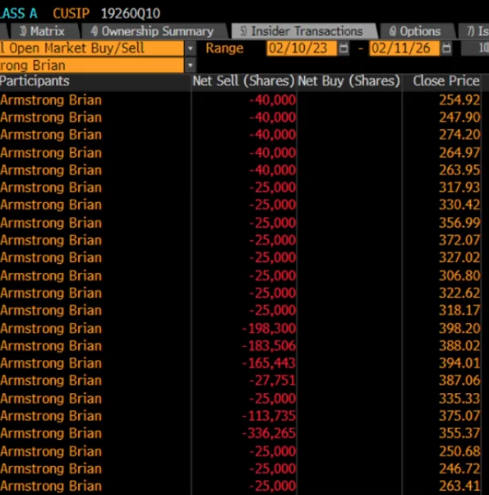
Task: Click the 250.68 close price cell
Action: tap(459, 451)
